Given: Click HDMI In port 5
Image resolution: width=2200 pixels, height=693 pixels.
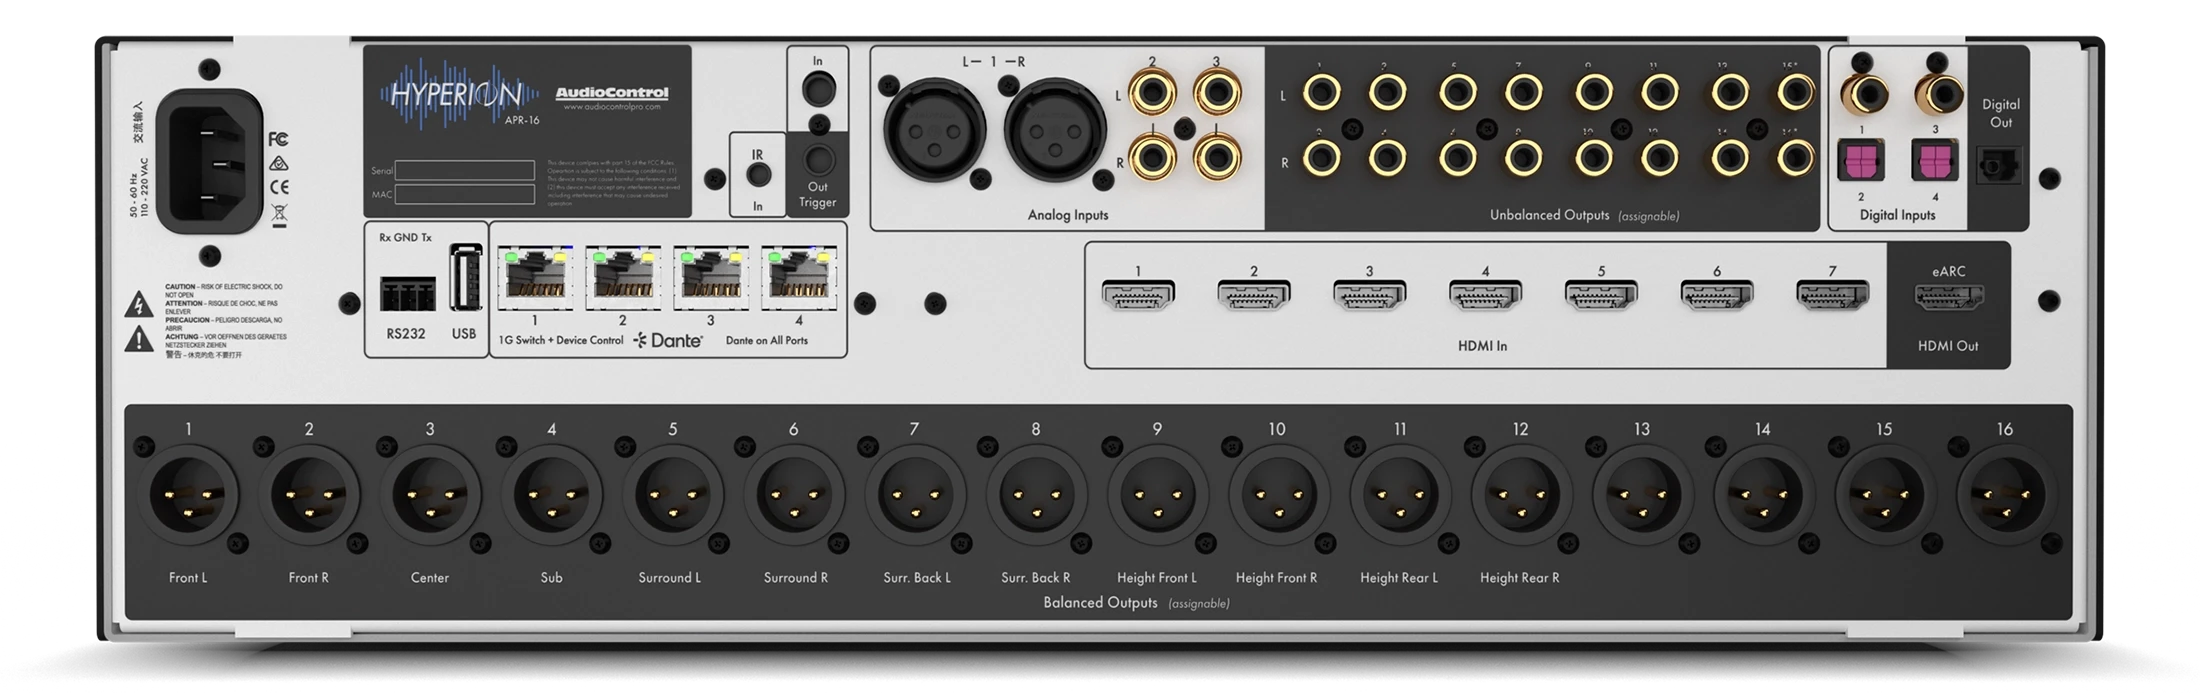Looking at the screenshot, I should point(1601,295).
